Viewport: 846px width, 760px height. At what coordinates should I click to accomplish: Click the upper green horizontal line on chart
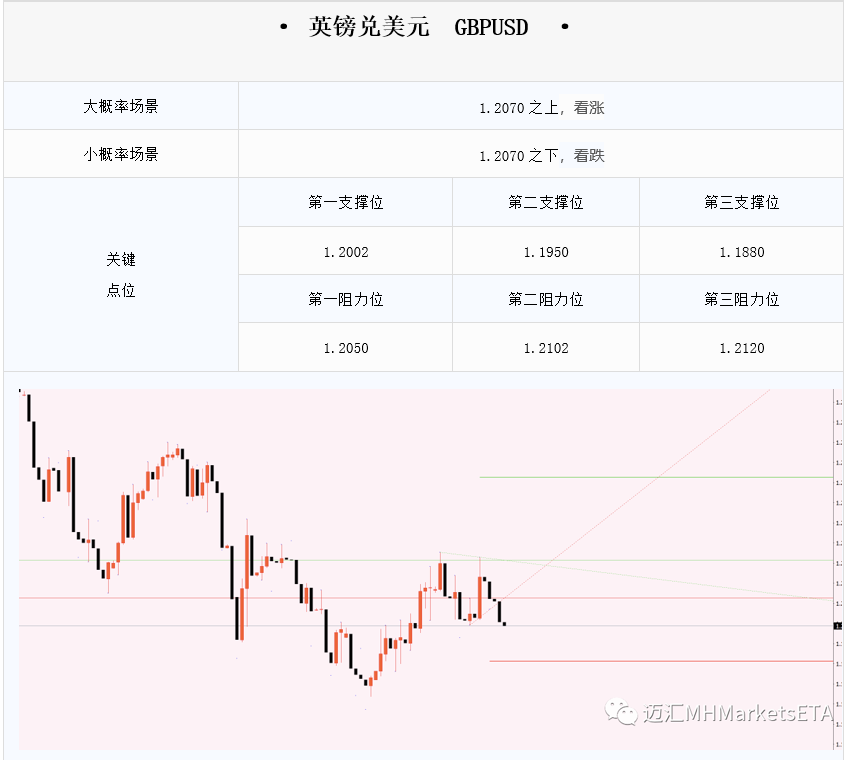pos(656,477)
